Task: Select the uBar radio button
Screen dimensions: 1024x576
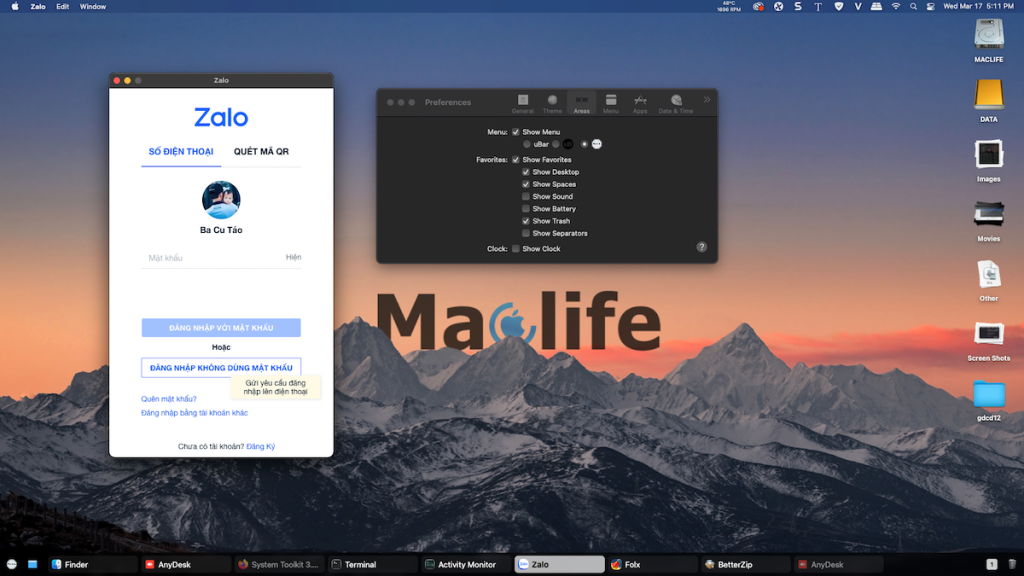Action: [x=527, y=144]
